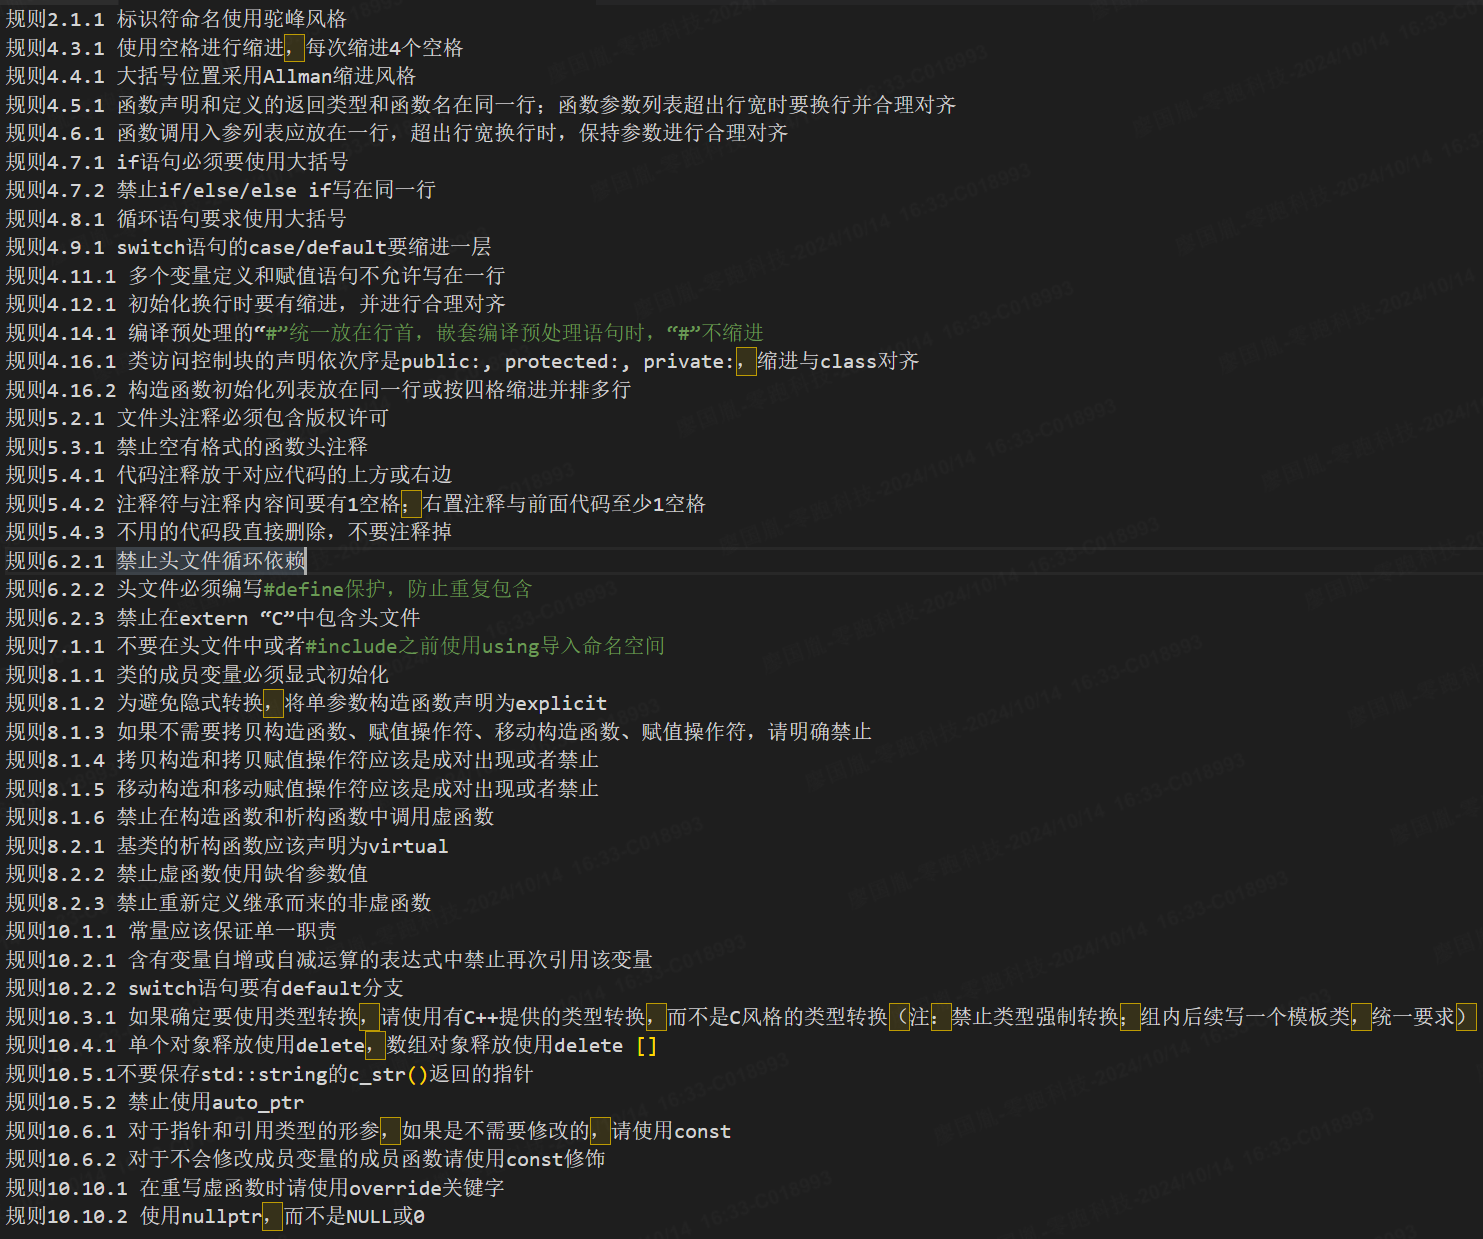Click line 规则4.8.1 循环语句要求使用大括号
The height and width of the screenshot is (1239, 1483).
(x=176, y=219)
